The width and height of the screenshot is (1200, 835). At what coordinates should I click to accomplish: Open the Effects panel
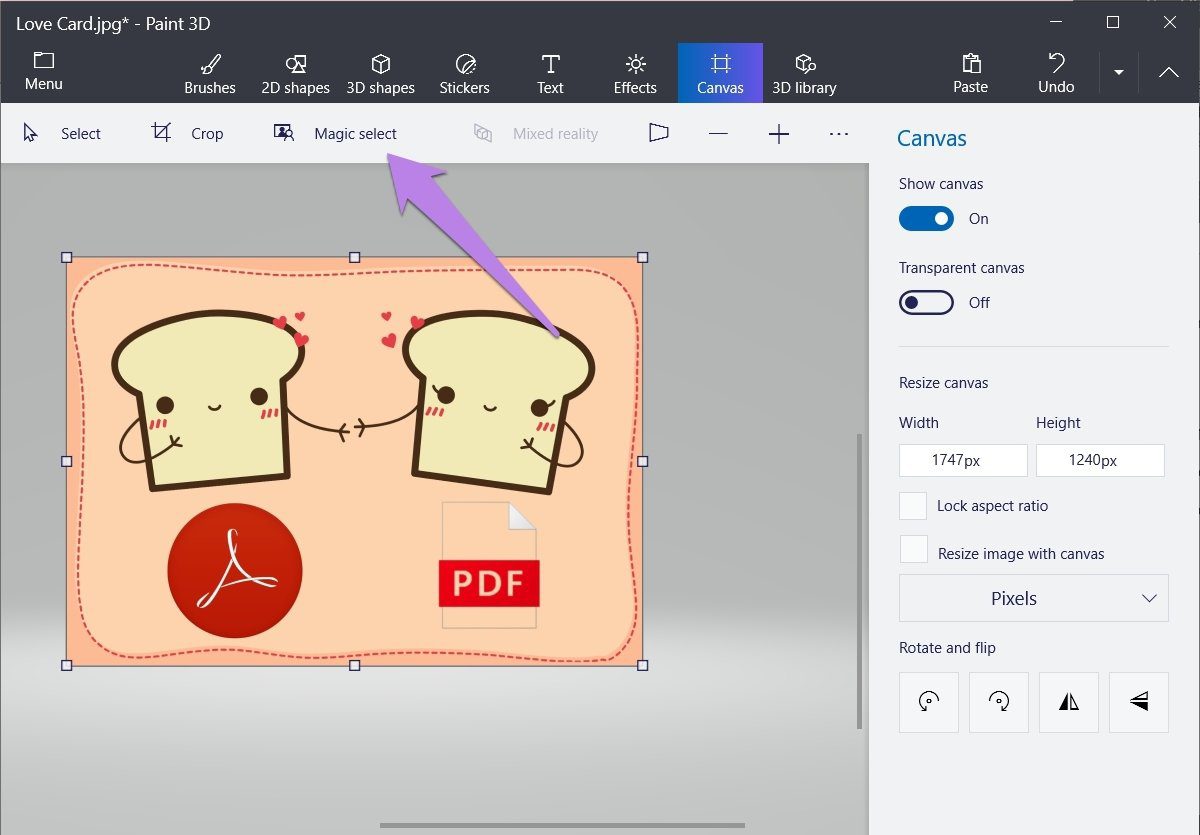pos(635,74)
